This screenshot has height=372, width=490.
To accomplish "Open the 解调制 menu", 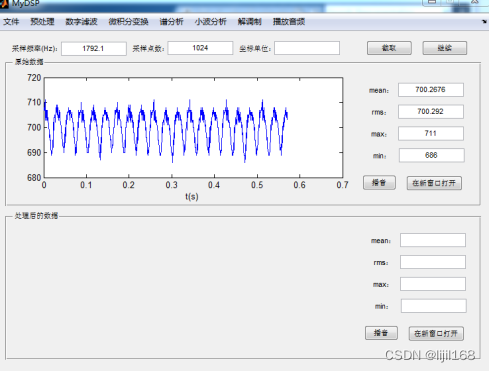I will pyautogui.click(x=249, y=22).
